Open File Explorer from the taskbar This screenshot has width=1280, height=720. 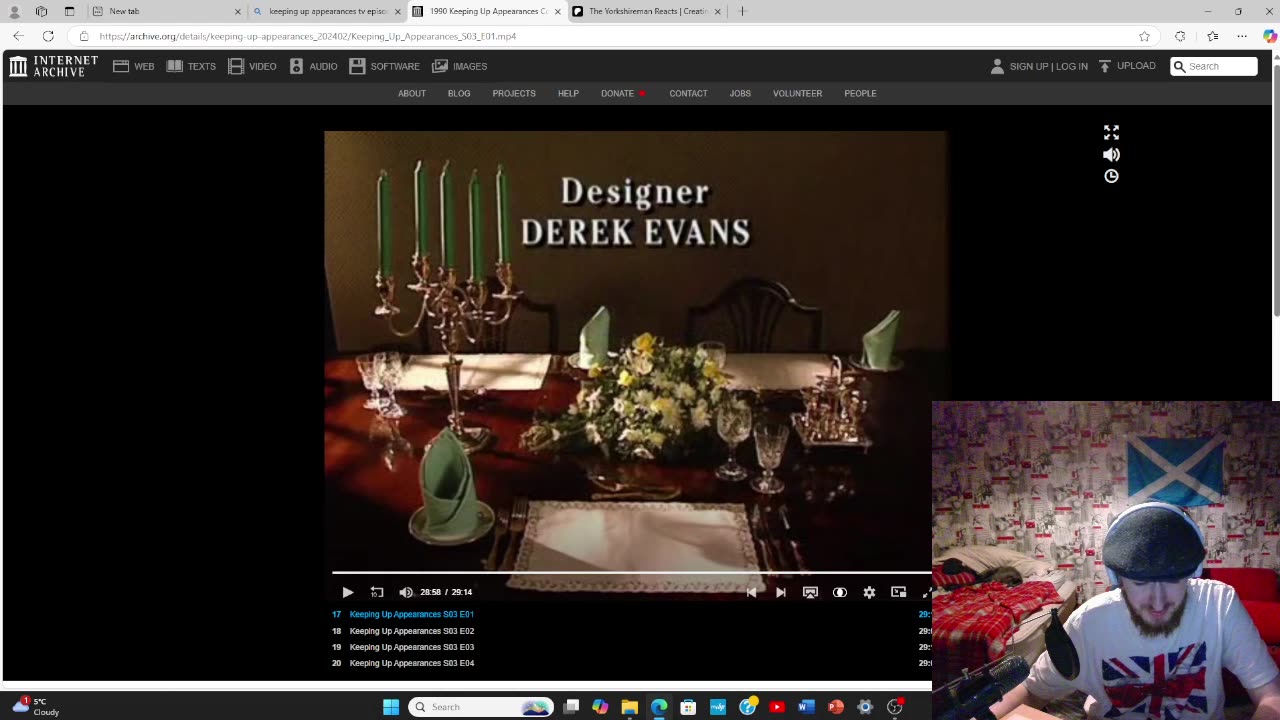click(629, 707)
